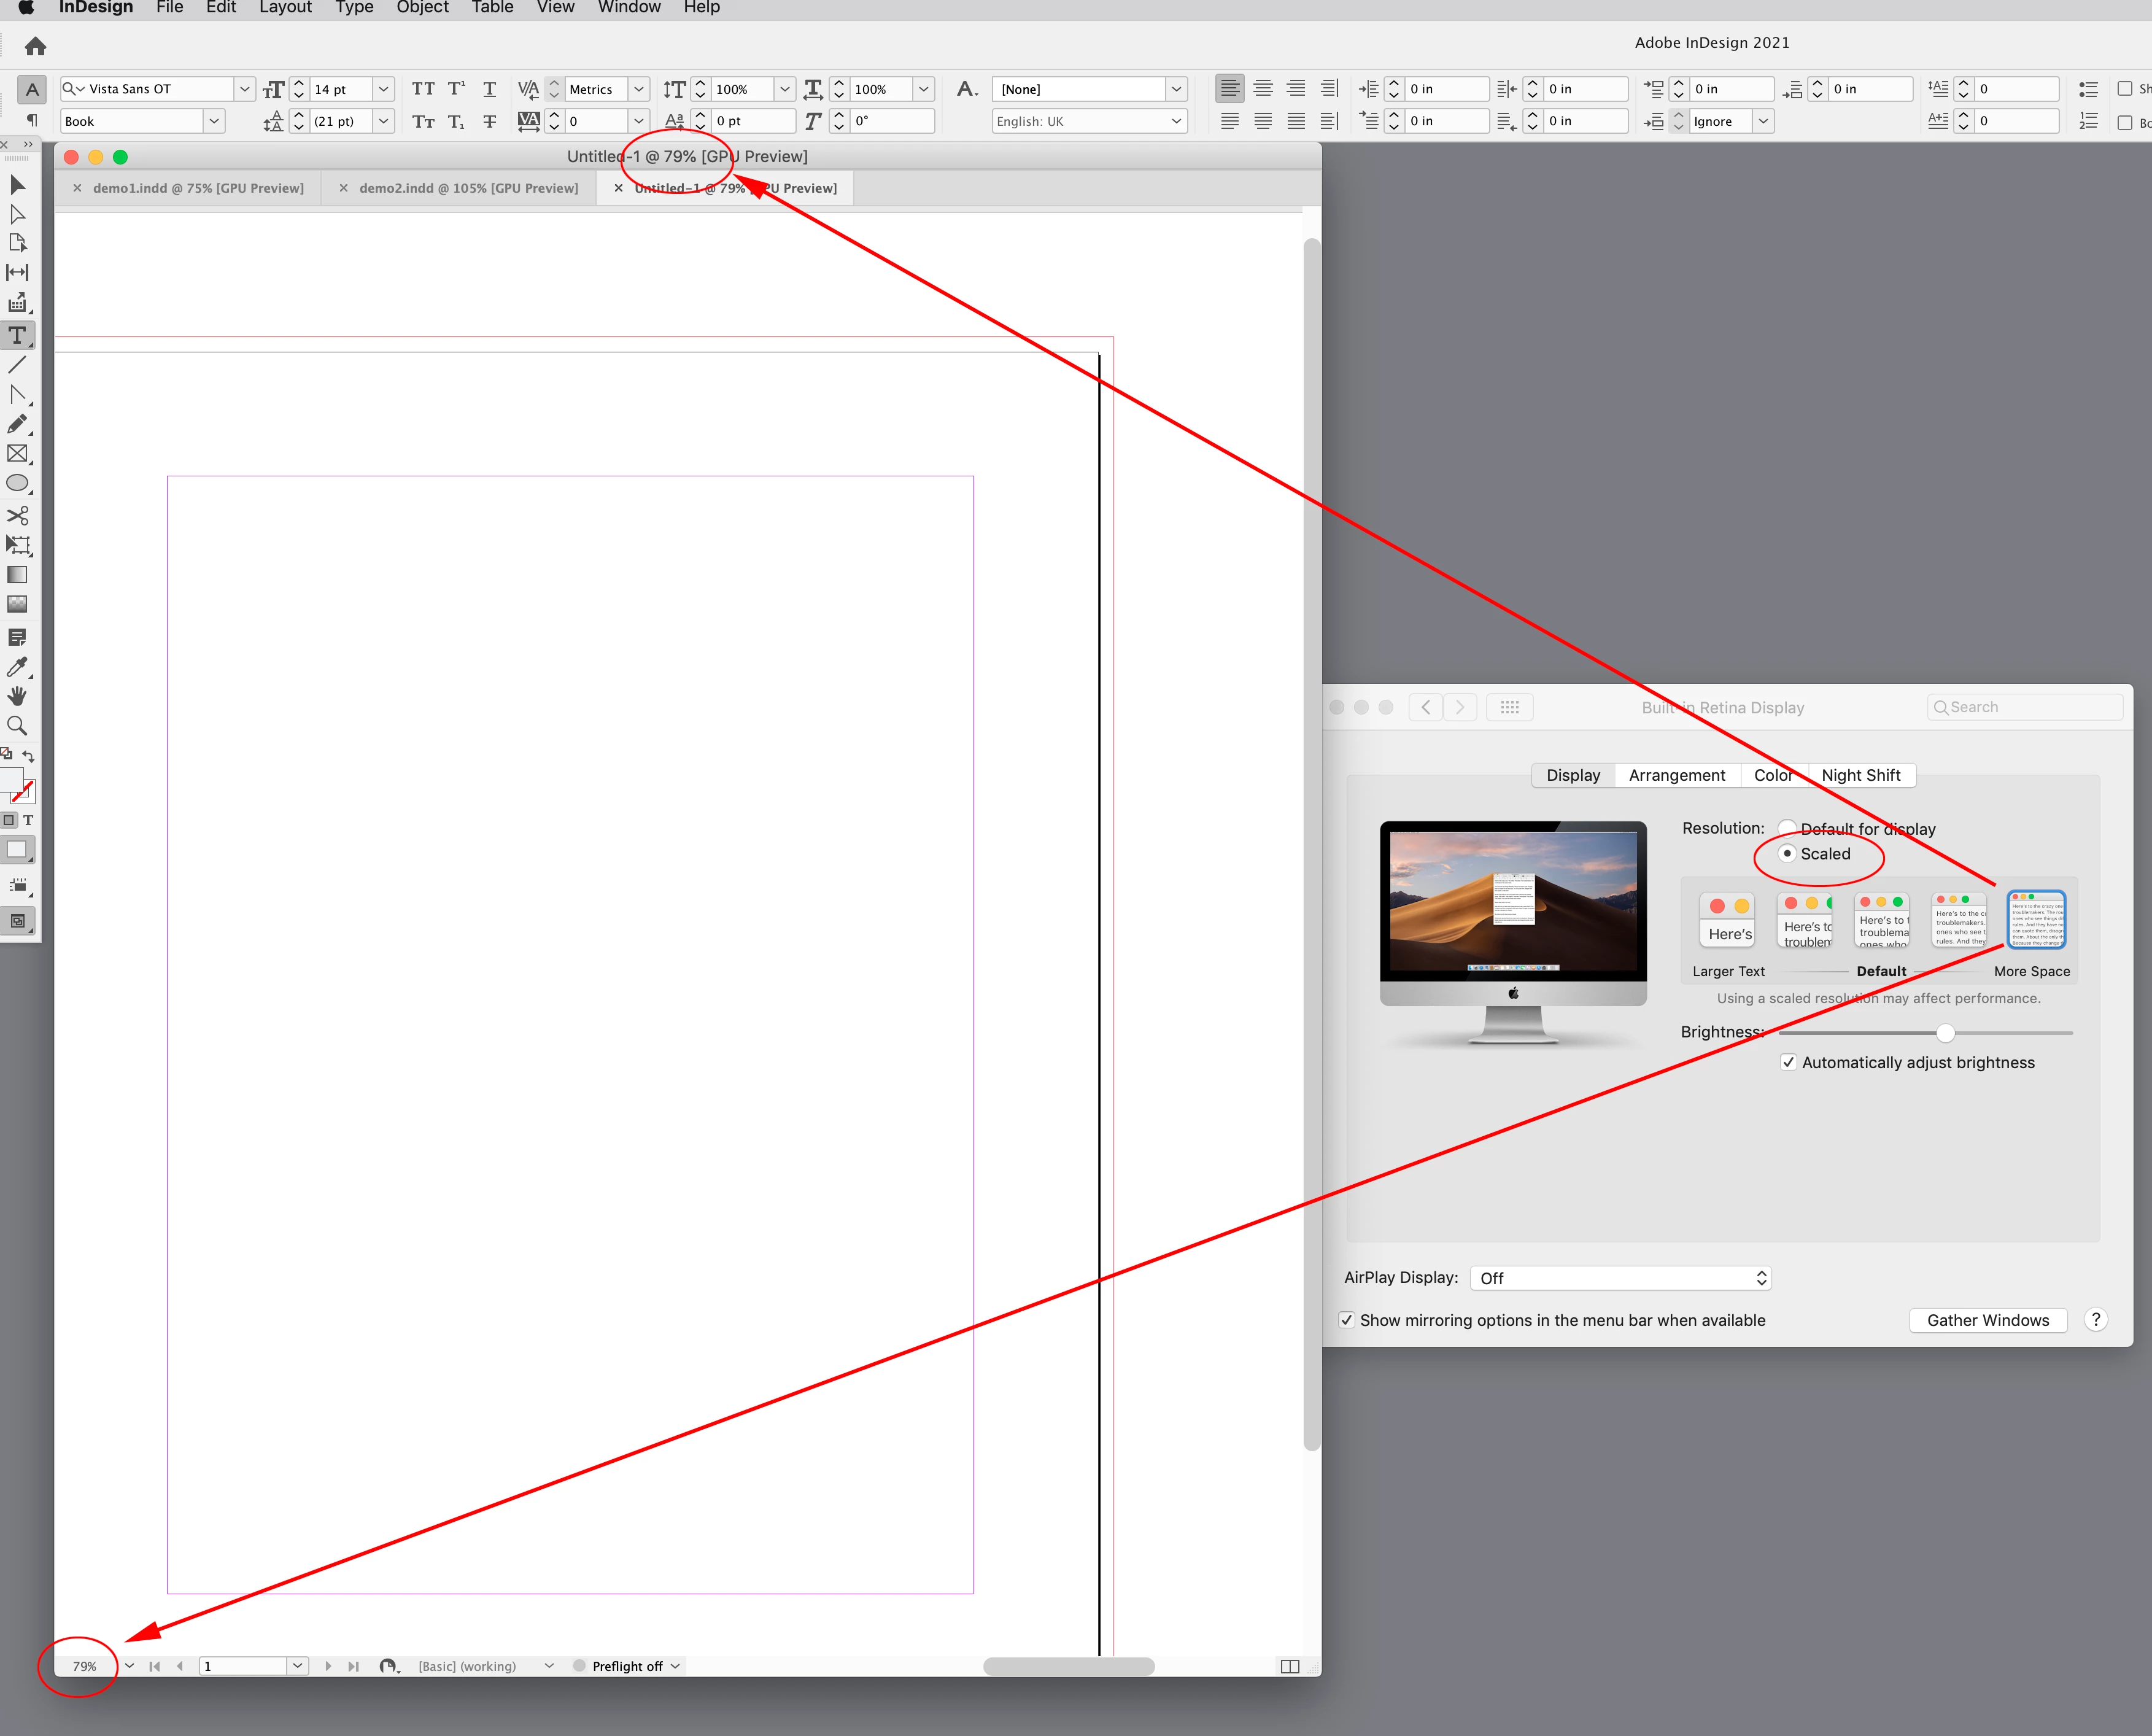This screenshot has width=2152, height=1736.
Task: Select the Rectangle Frame tool
Action: click(17, 454)
